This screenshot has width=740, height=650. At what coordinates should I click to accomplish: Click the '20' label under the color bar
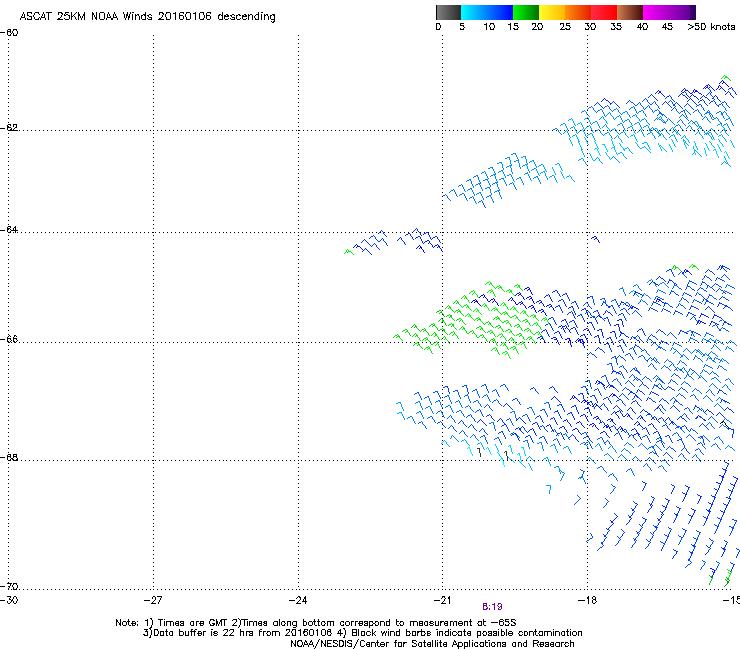coord(537,27)
